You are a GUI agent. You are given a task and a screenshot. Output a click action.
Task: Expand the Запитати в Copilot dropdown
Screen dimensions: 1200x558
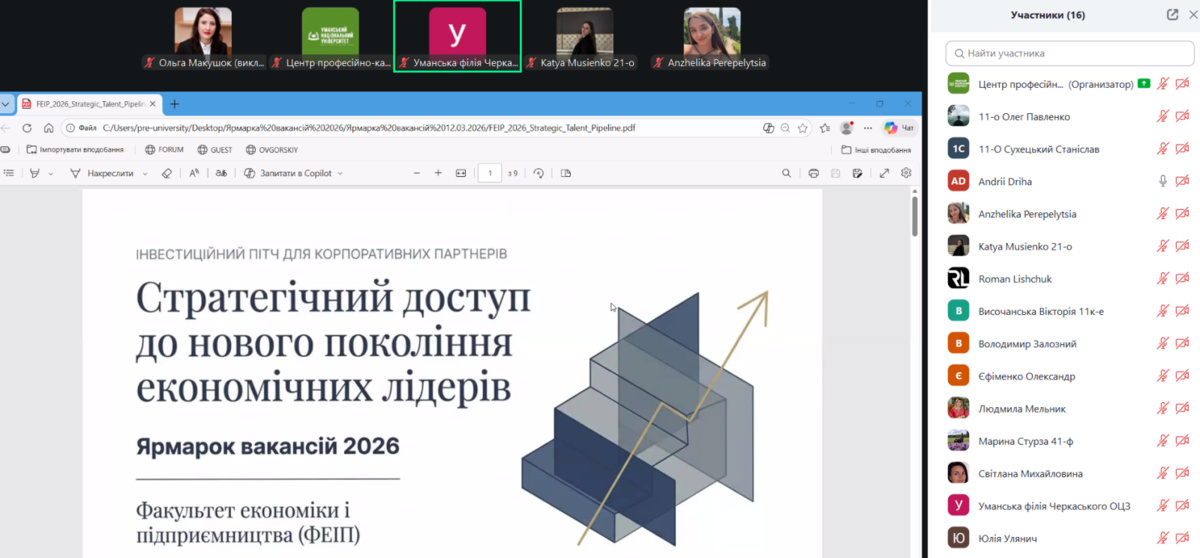coord(340,173)
